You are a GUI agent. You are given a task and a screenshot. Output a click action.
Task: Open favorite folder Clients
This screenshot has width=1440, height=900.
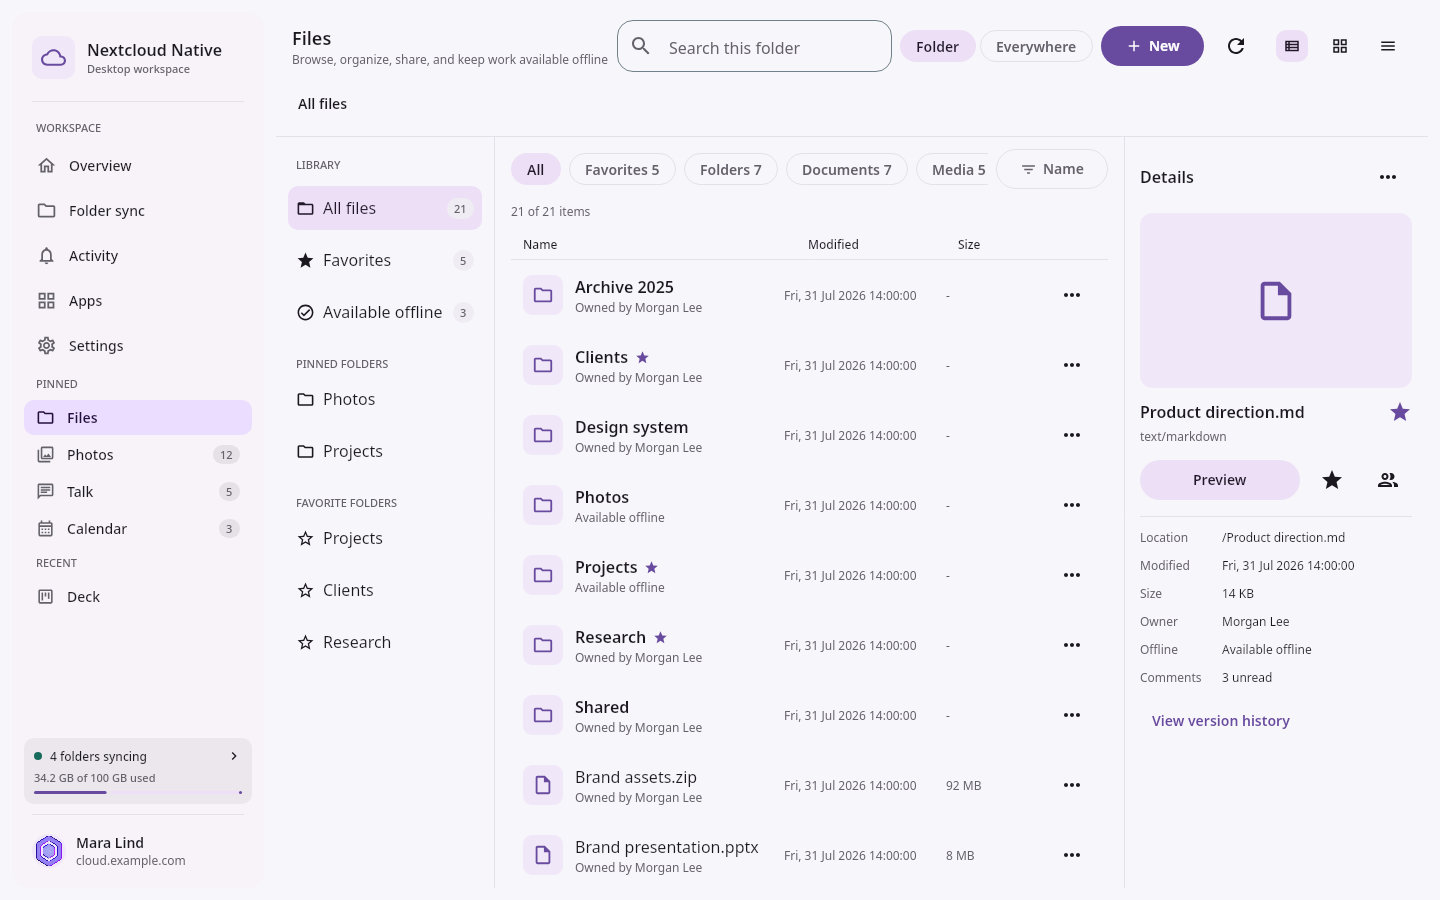(385, 590)
